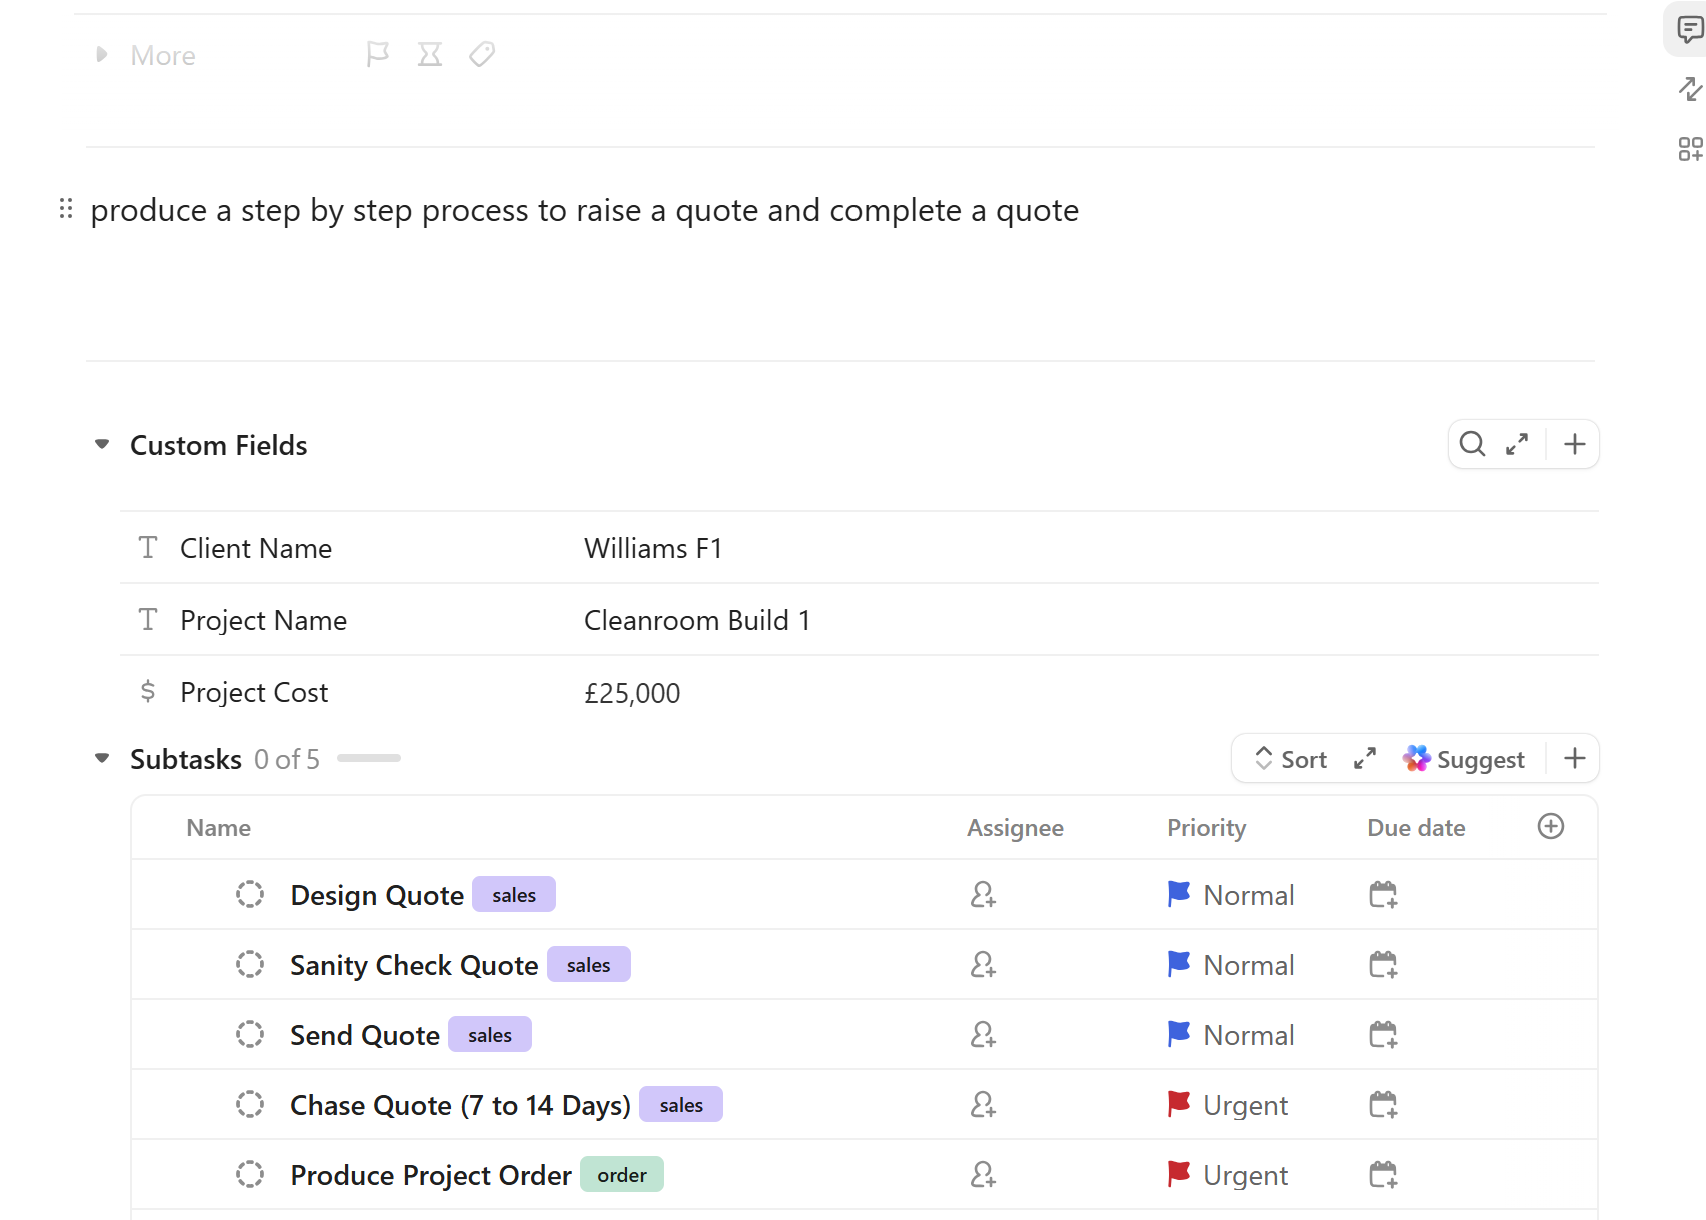The image size is (1706, 1220).
Task: Set due date for Send Quote subtask
Action: coord(1383,1034)
